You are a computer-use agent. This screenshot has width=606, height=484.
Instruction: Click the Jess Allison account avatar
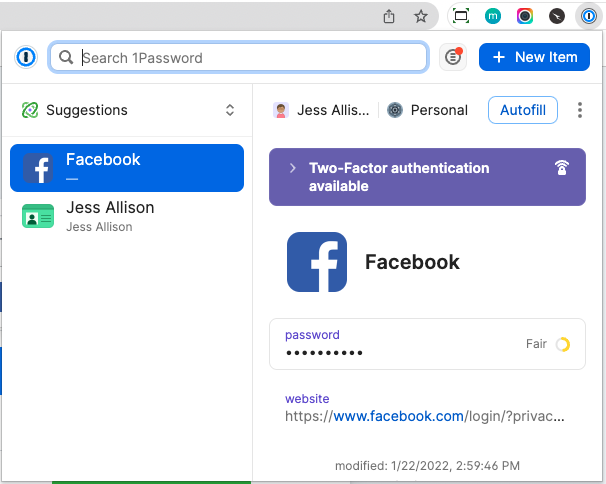pos(281,110)
